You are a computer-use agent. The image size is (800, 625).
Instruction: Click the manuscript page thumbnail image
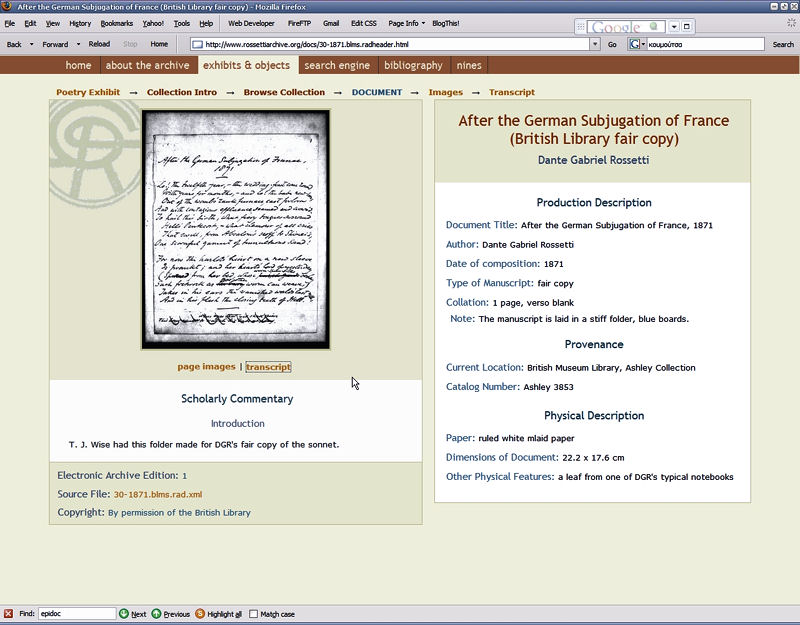pos(235,229)
